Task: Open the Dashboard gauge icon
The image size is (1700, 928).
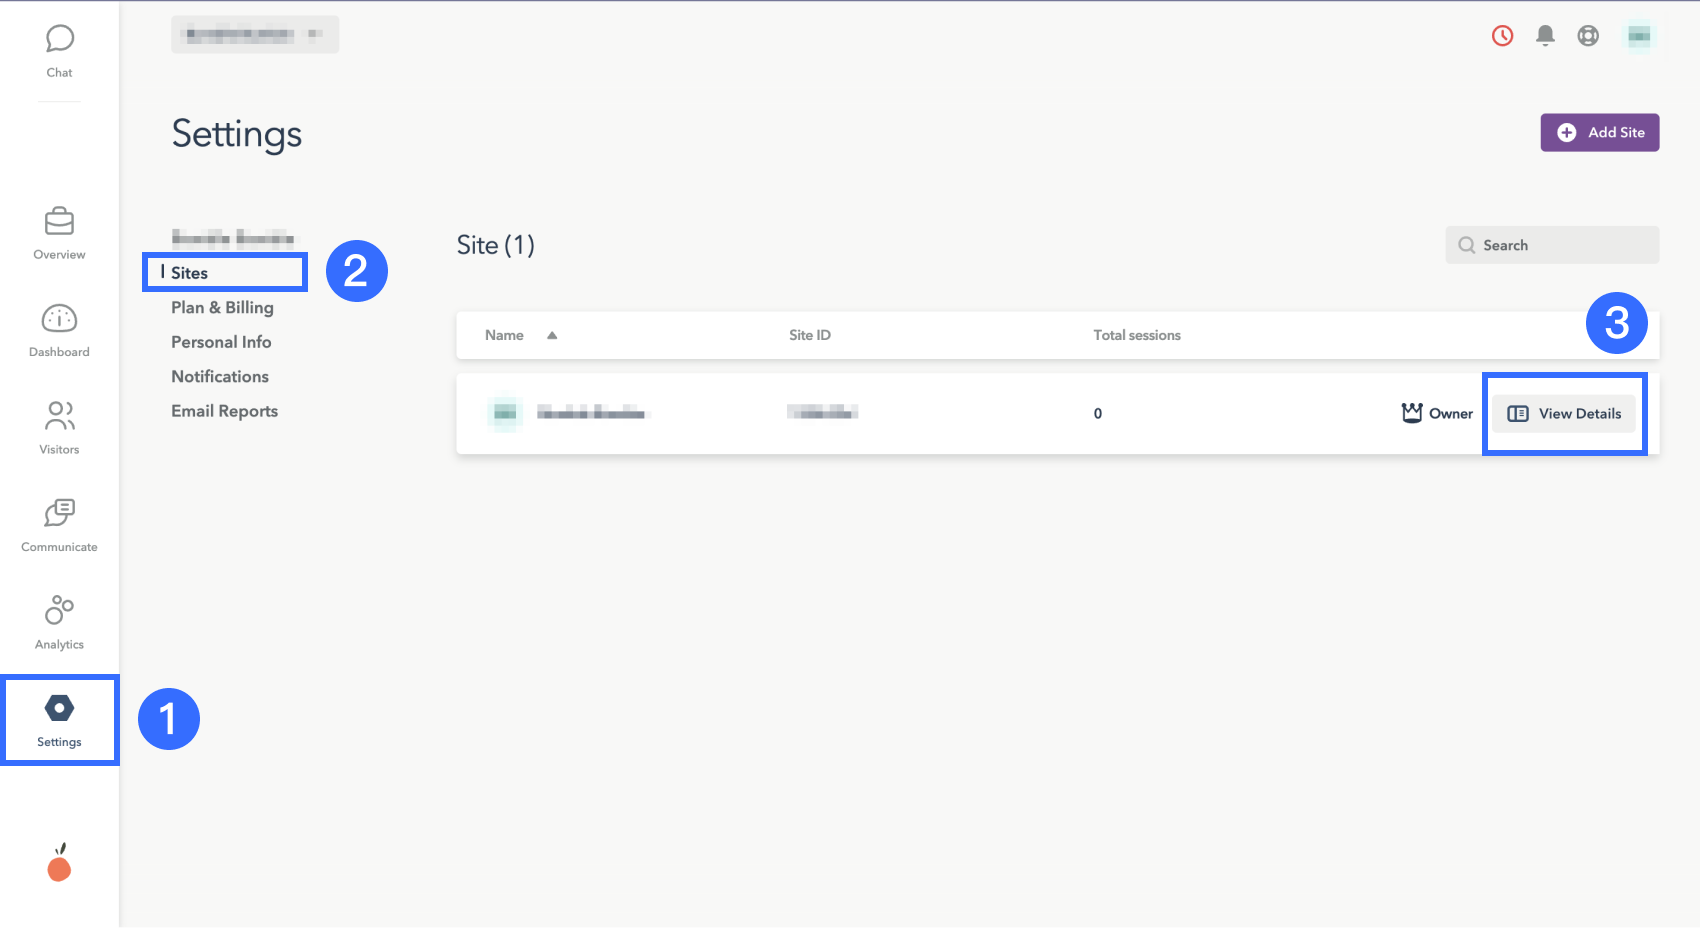Action: point(59,319)
